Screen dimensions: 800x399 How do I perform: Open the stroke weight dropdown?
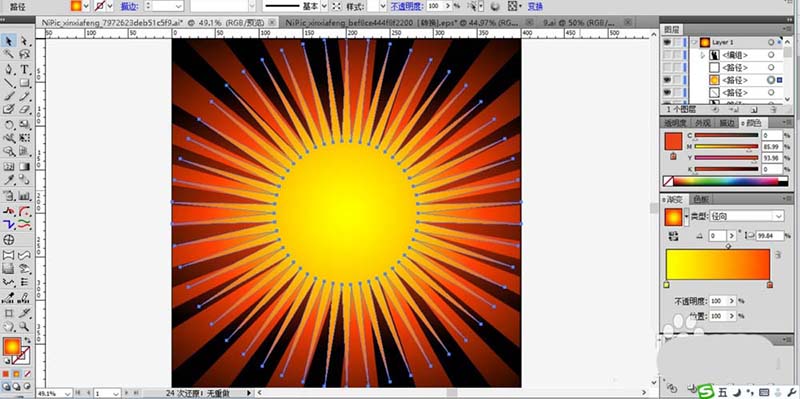click(x=179, y=6)
